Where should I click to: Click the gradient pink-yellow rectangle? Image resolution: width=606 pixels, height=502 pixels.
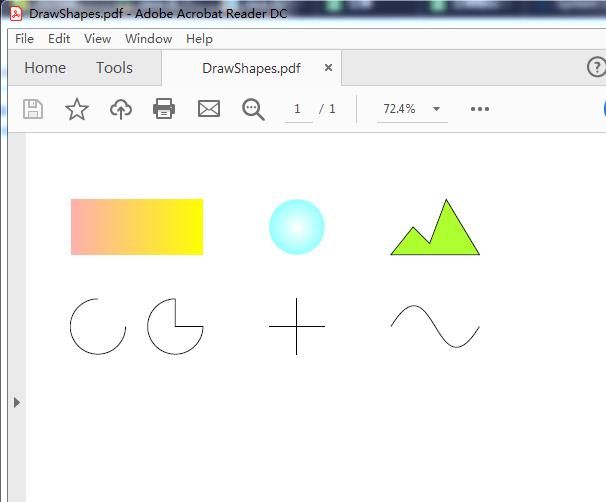pyautogui.click(x=137, y=227)
